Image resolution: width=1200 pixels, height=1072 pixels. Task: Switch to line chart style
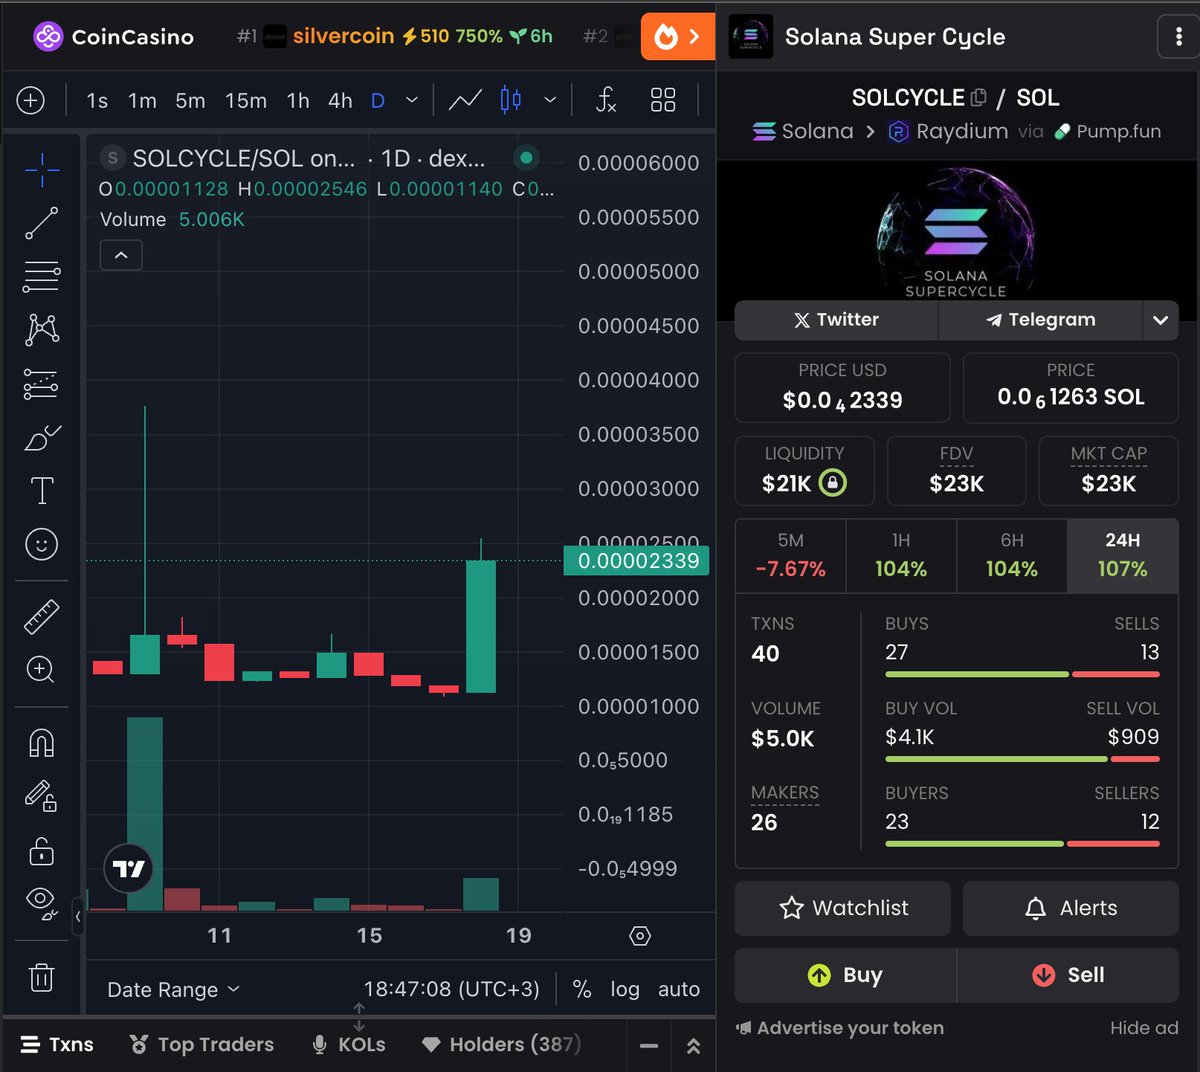pyautogui.click(x=465, y=100)
